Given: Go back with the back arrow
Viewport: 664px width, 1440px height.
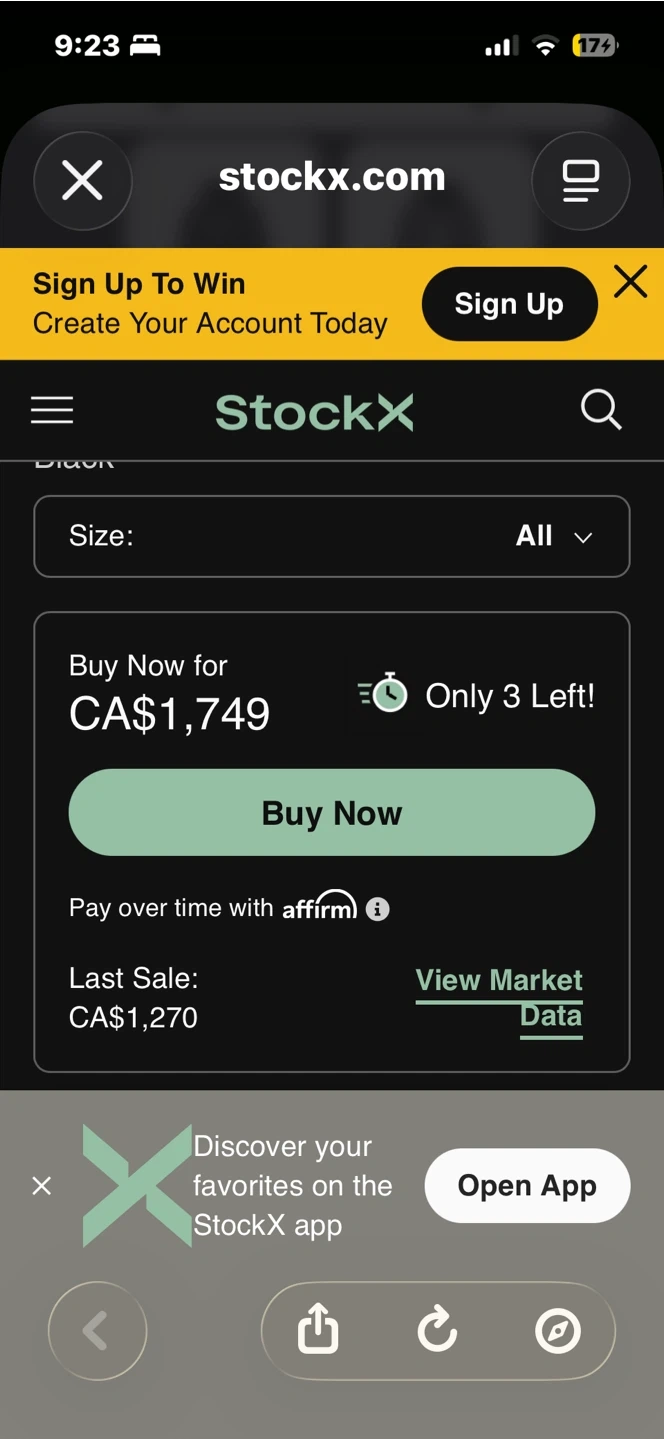Looking at the screenshot, I should pyautogui.click(x=97, y=1331).
